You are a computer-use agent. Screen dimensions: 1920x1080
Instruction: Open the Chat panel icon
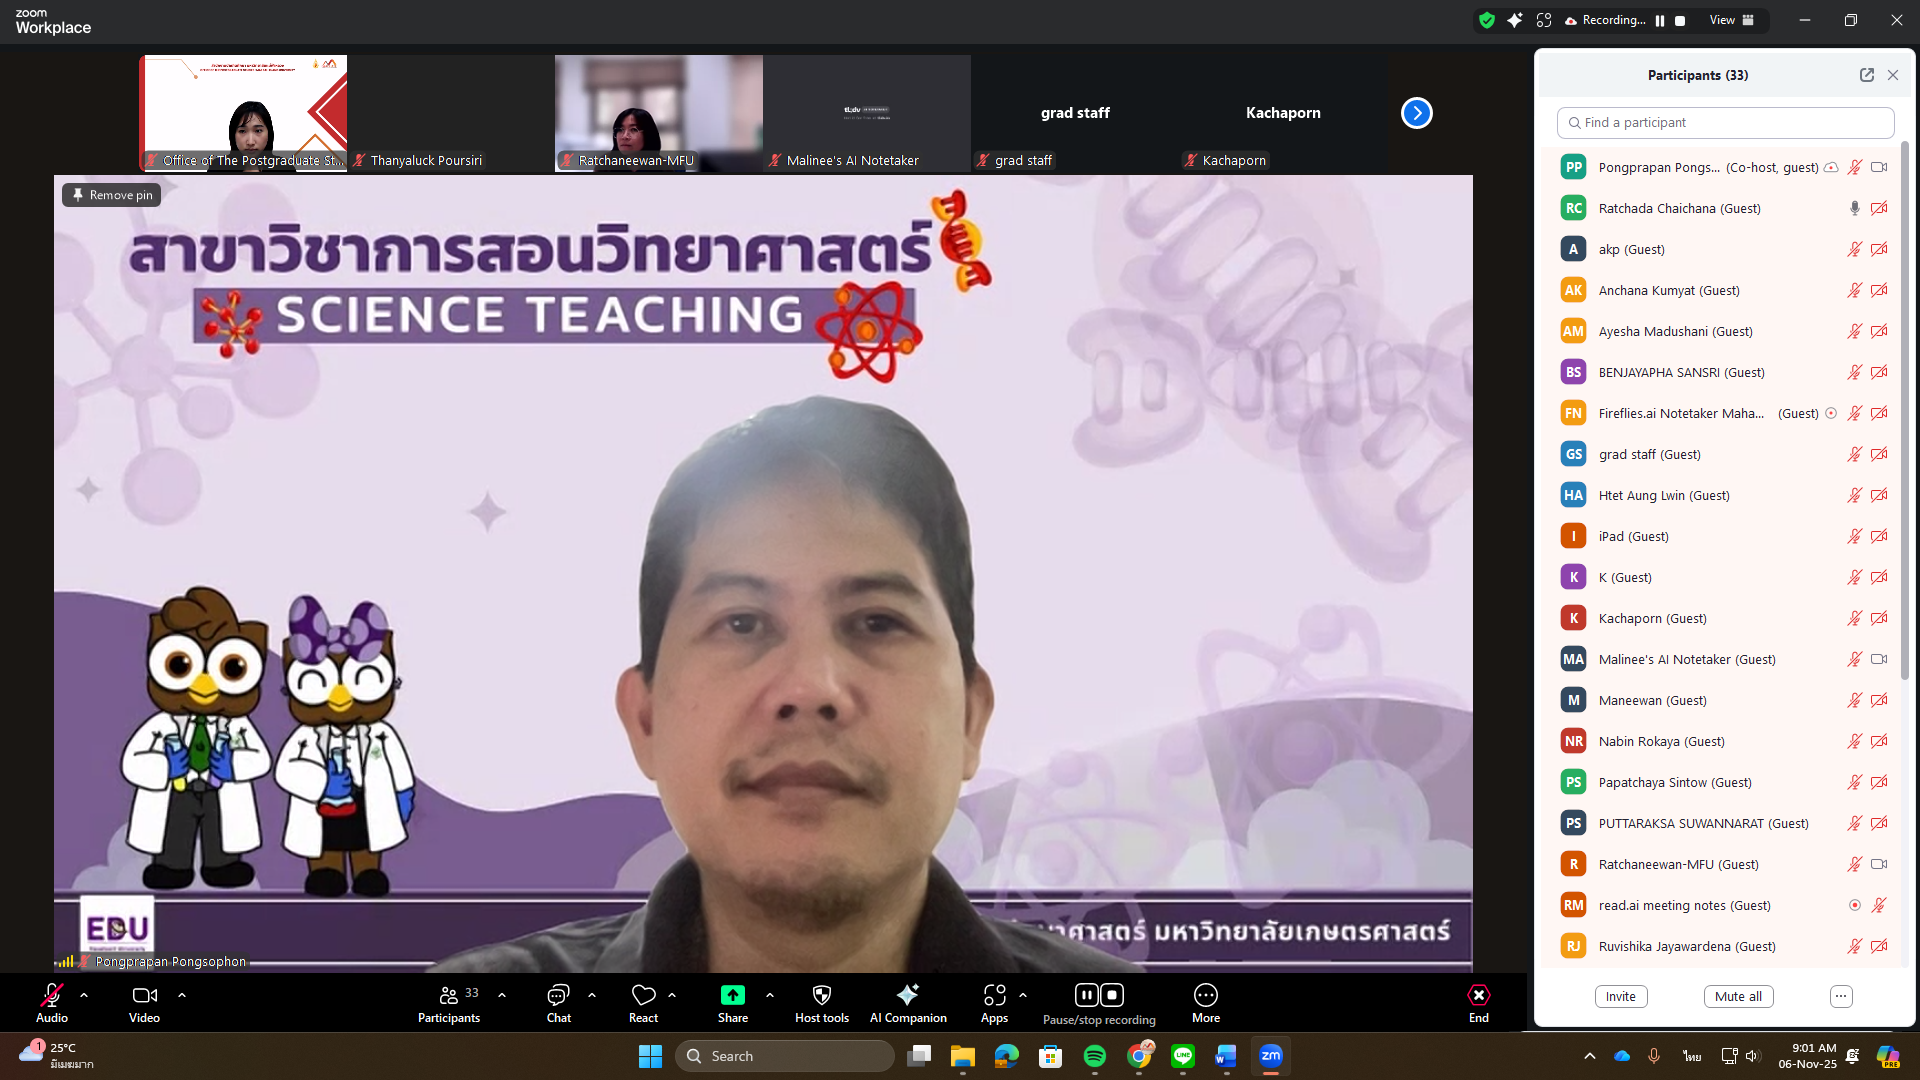coord(558,996)
